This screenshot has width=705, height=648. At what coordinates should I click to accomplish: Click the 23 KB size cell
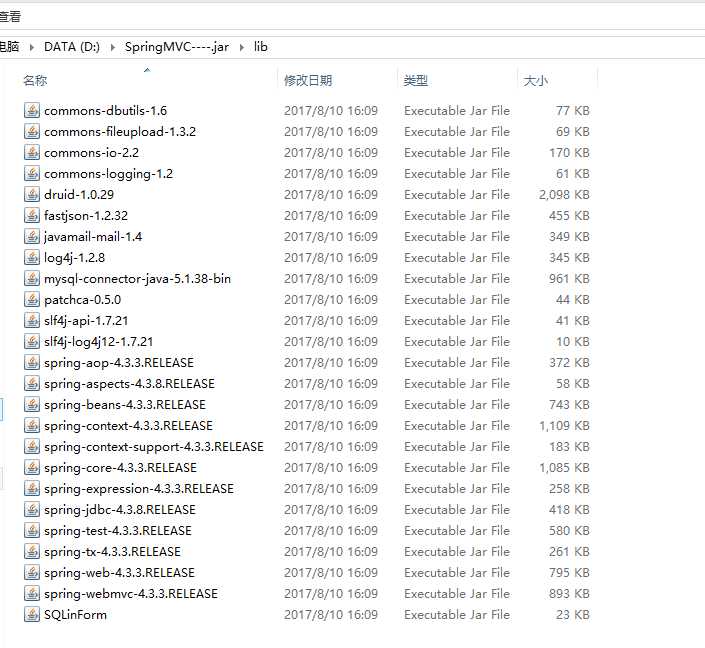click(573, 615)
